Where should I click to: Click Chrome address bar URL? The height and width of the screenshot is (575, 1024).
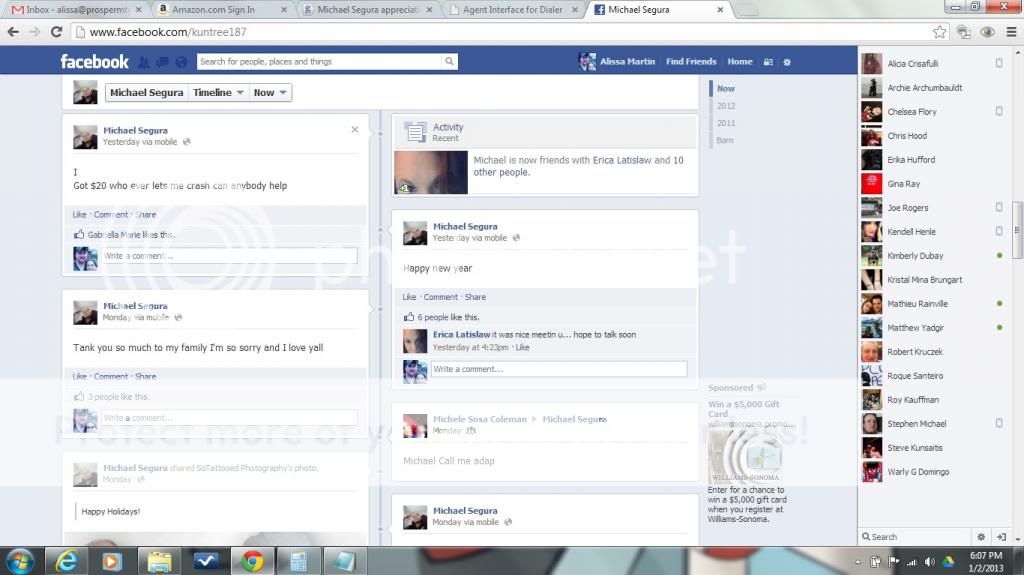click(x=168, y=32)
